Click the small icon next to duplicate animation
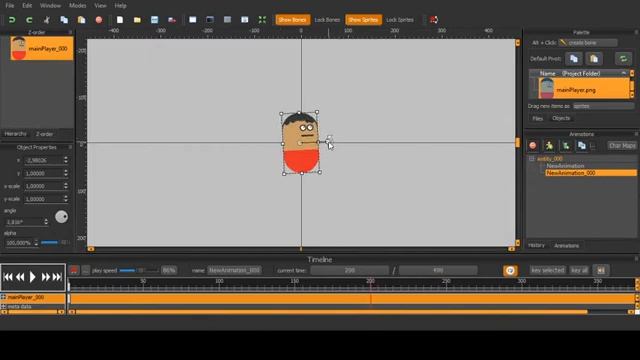 click(593, 146)
